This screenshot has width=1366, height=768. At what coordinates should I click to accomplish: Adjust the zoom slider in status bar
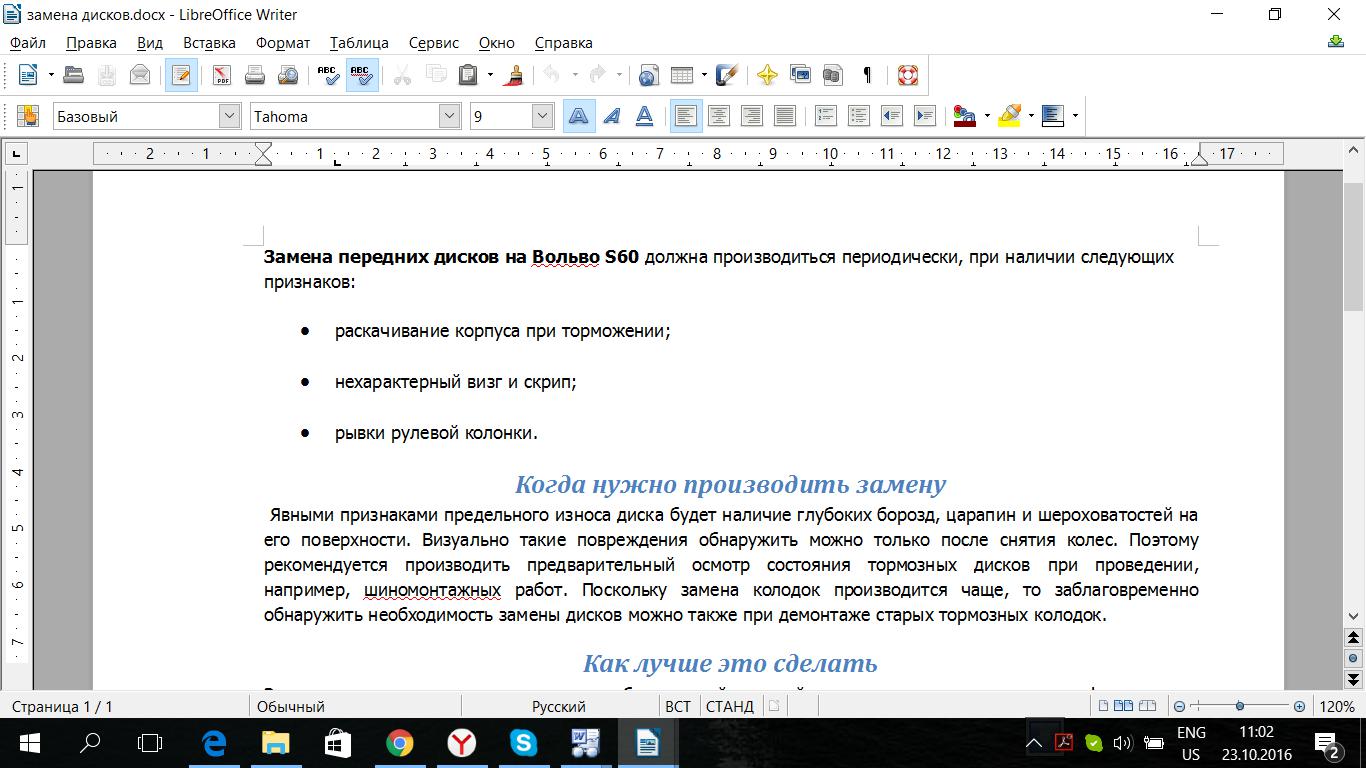coord(1240,706)
